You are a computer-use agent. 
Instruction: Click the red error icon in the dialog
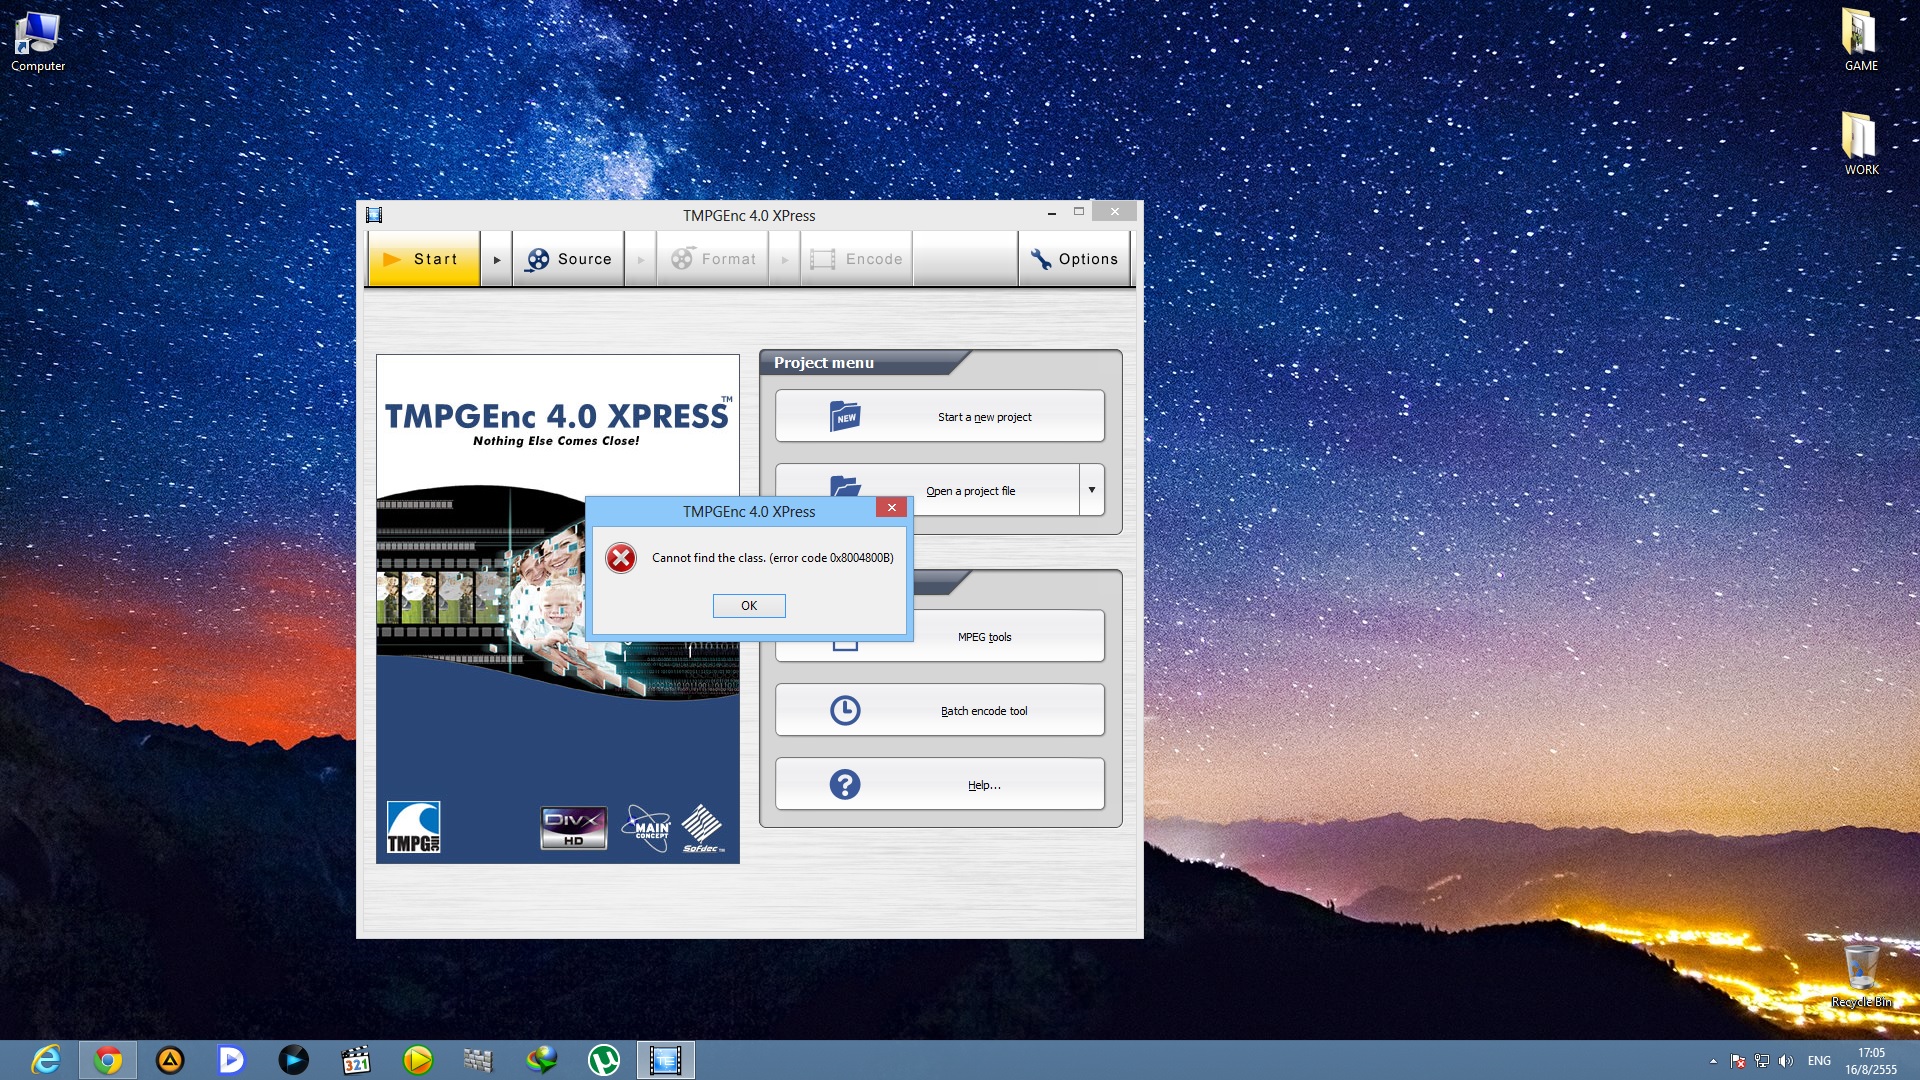[x=621, y=558]
